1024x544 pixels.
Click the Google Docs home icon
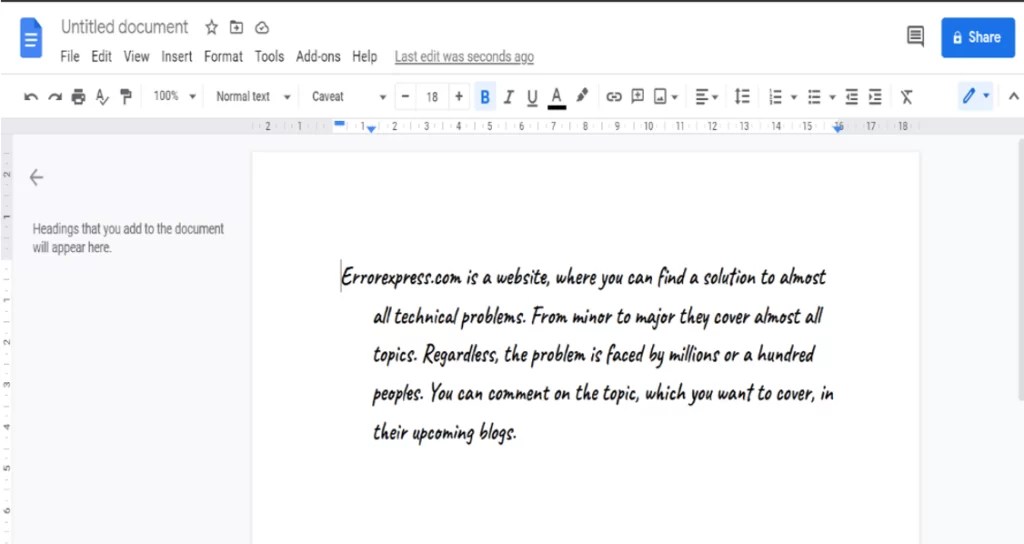click(31, 38)
